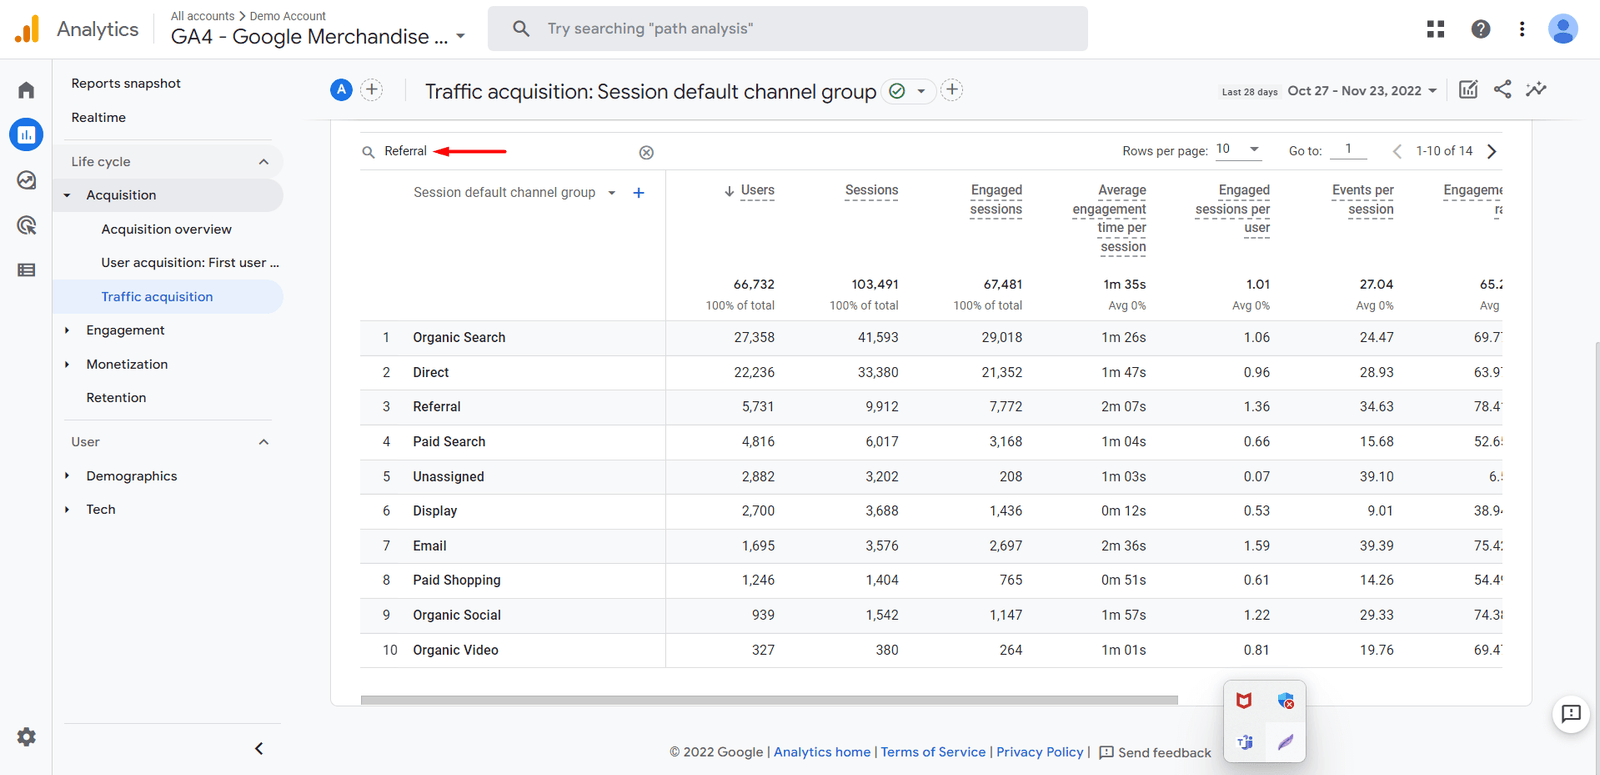This screenshot has height=775, width=1600.
Task: Select Traffic acquisition in sidebar
Action: (x=157, y=297)
